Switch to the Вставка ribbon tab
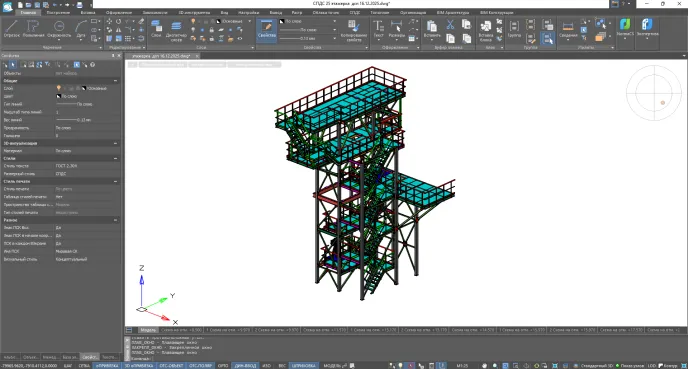Screen dimensions: 688x369 [x=88, y=13]
